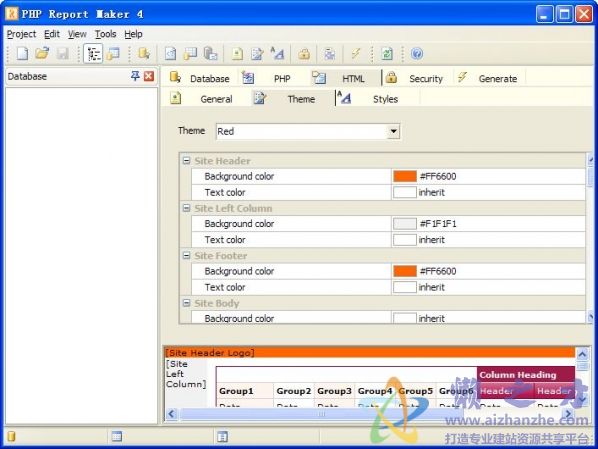
Task: Collapse the Site Footer section
Action: pos(186,255)
